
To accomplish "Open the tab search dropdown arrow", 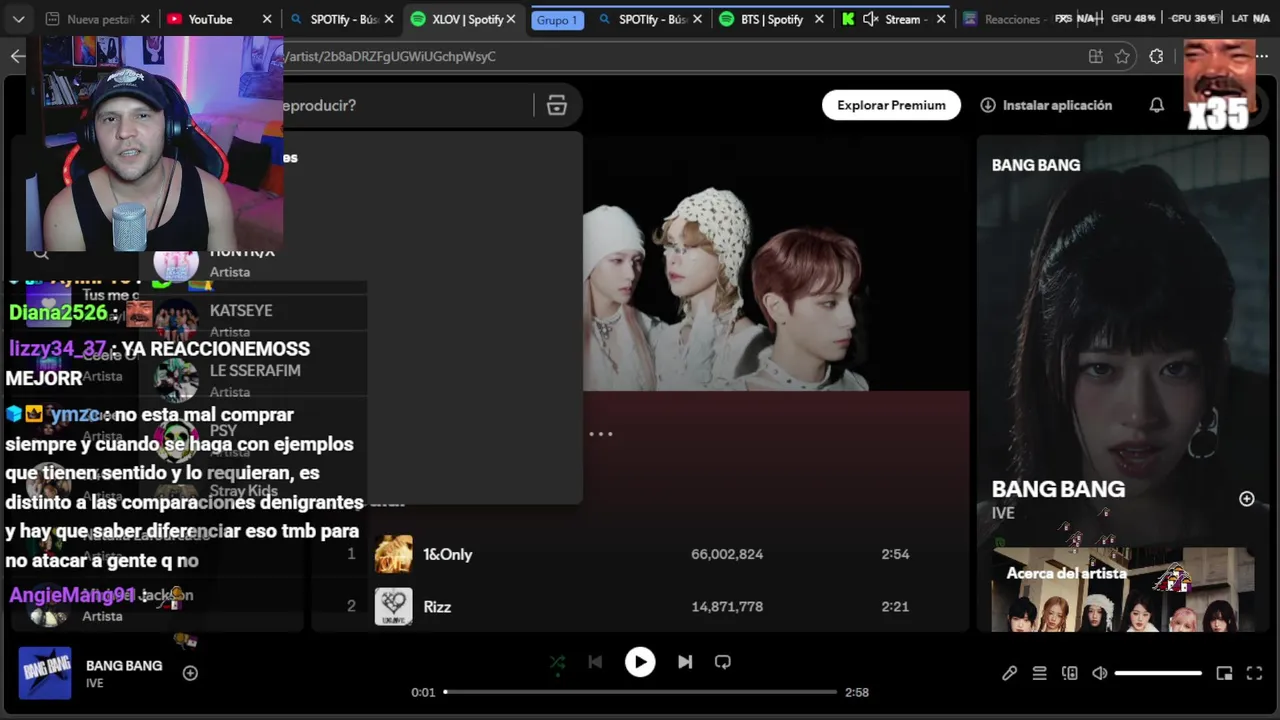I will point(18,19).
